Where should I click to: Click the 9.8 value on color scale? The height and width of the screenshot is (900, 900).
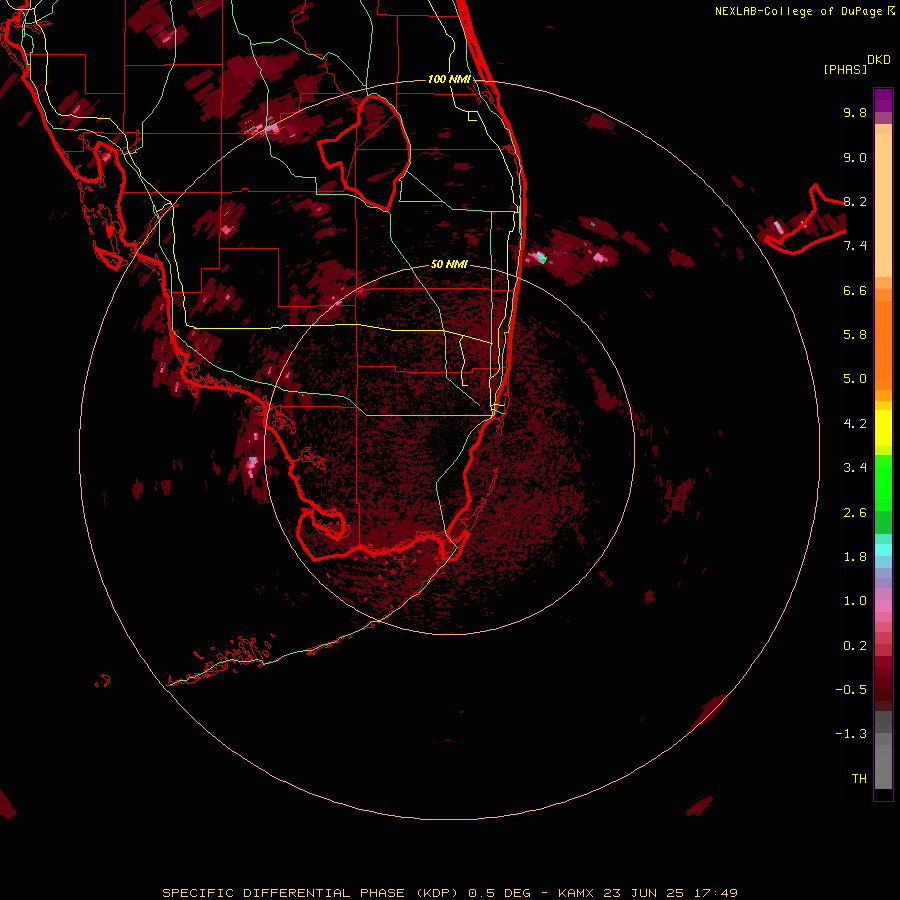pyautogui.click(x=855, y=112)
